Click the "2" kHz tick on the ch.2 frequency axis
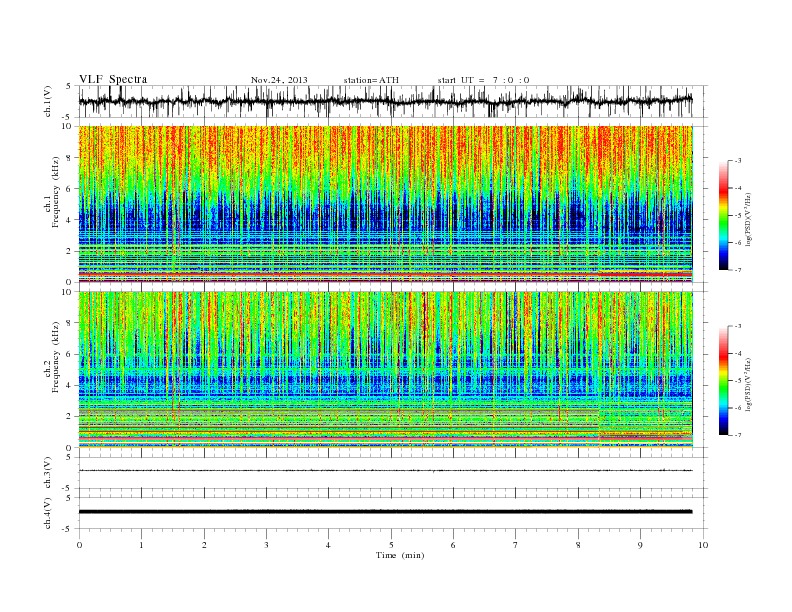The width and height of the screenshot is (792, 612). coord(69,417)
